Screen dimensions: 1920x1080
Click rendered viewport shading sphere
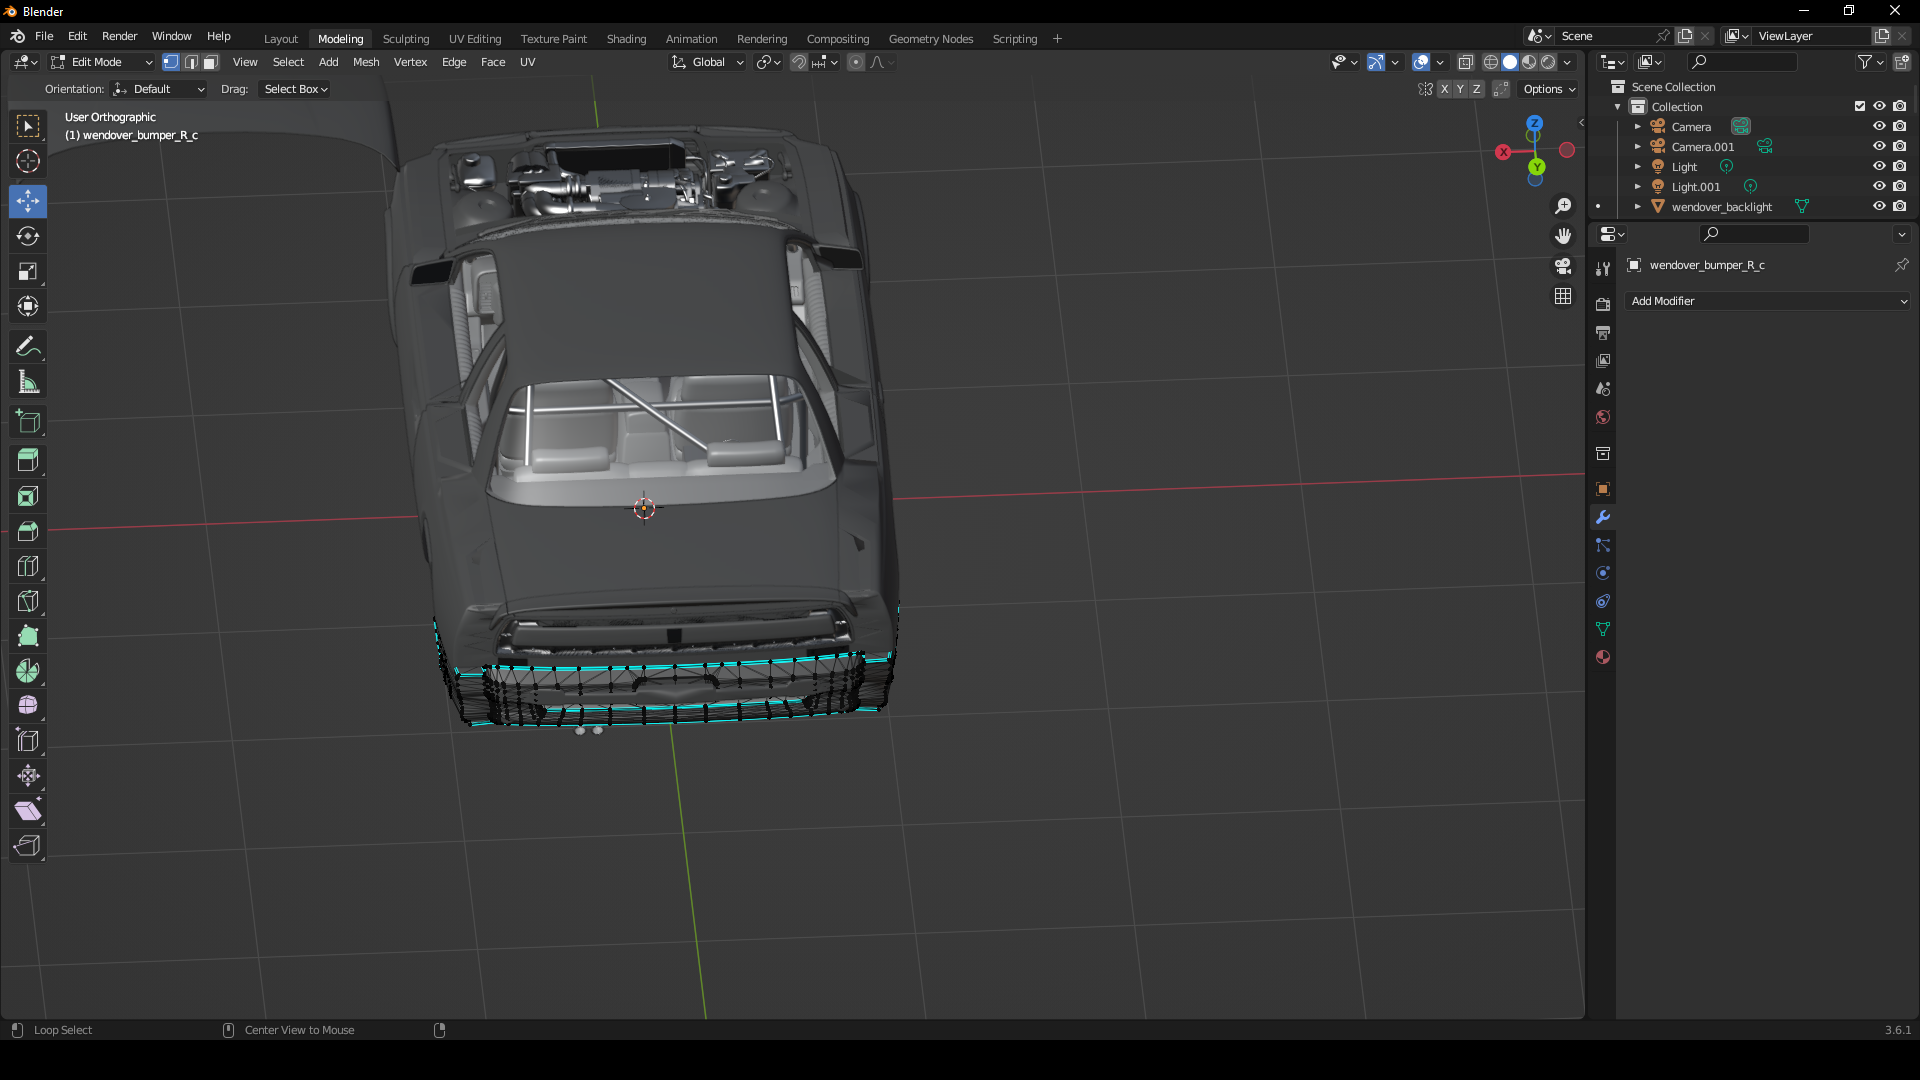coord(1548,62)
